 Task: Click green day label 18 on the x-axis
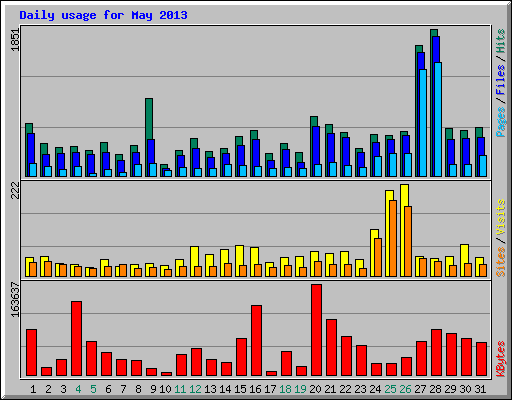pos(285,389)
